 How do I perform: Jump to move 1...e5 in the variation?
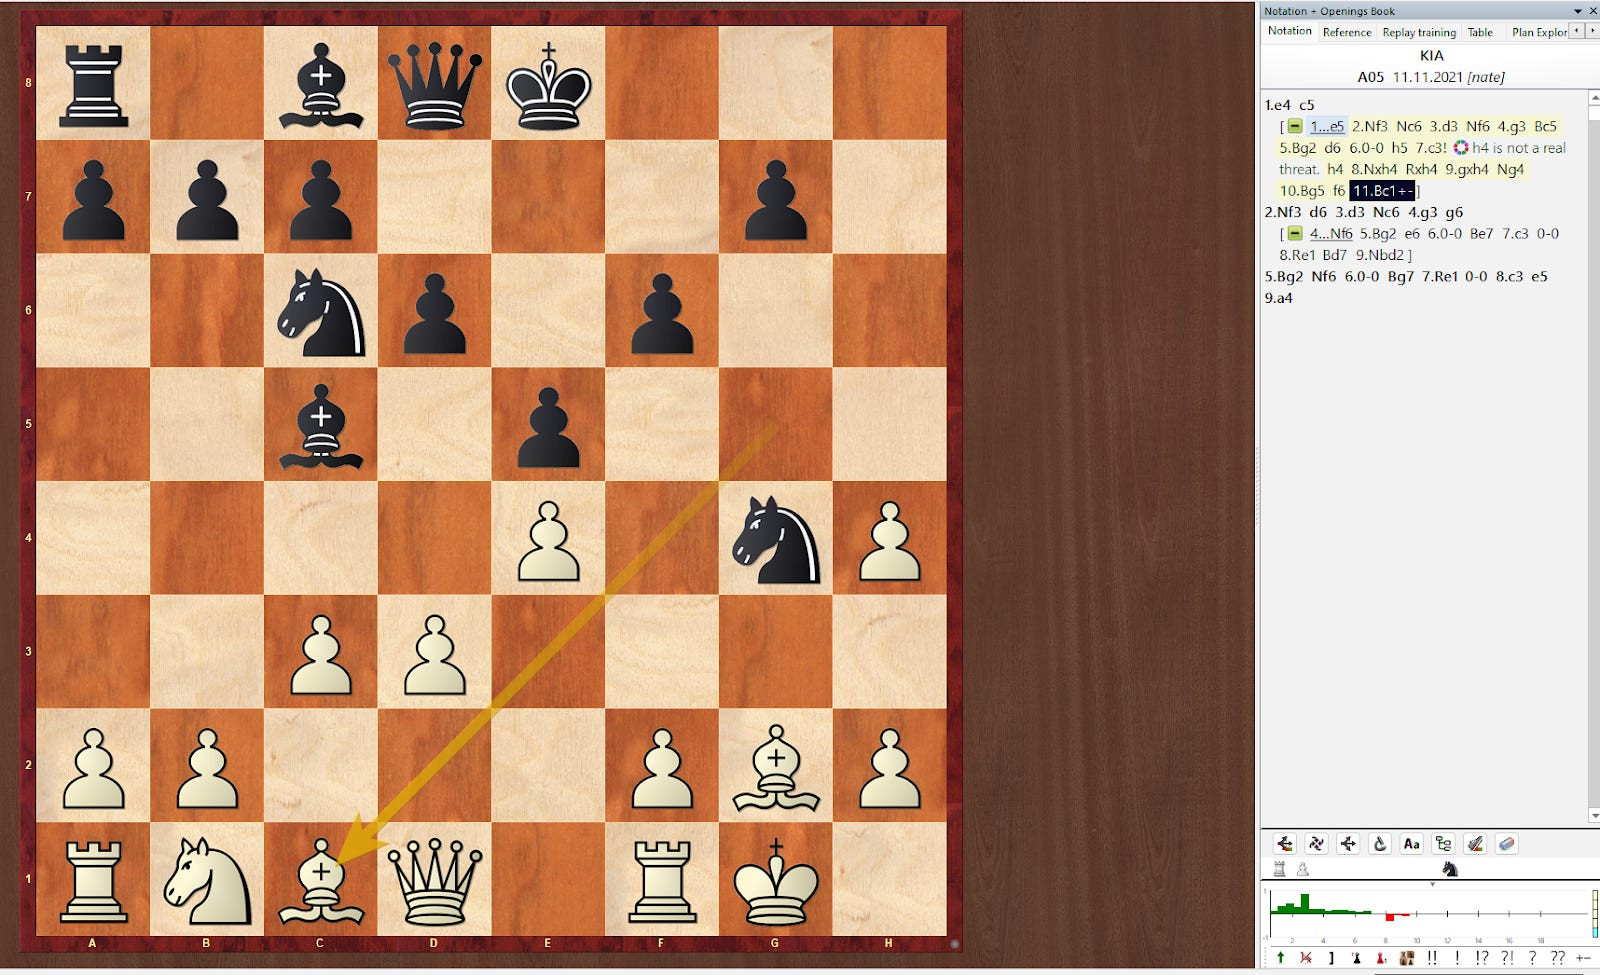pyautogui.click(x=1327, y=126)
